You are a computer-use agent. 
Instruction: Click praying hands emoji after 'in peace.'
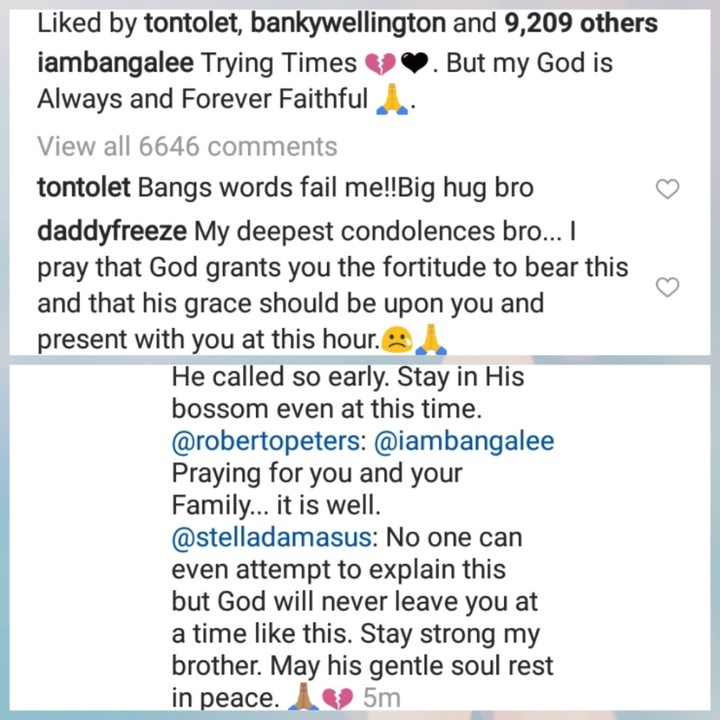pyautogui.click(x=301, y=699)
